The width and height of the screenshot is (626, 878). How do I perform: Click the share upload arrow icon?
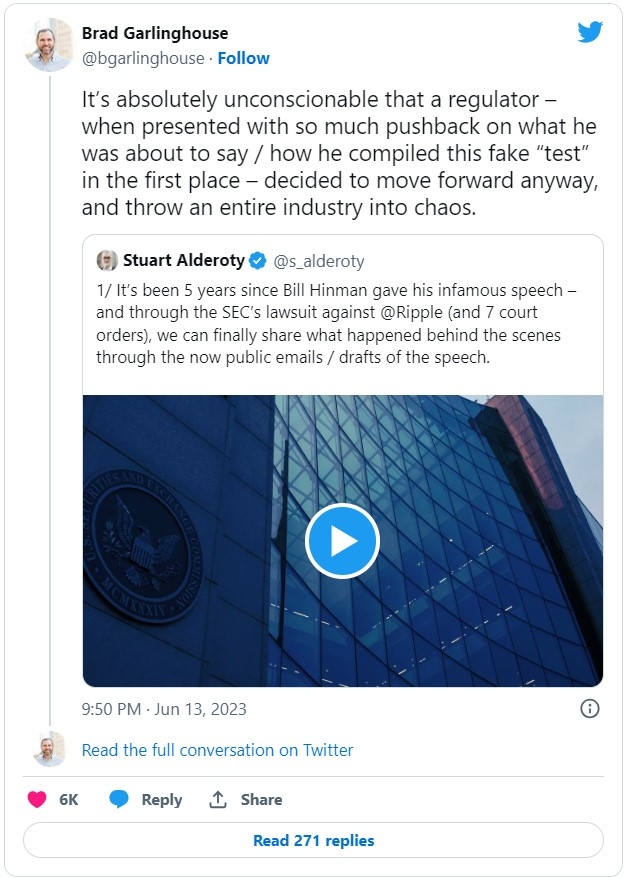click(218, 799)
